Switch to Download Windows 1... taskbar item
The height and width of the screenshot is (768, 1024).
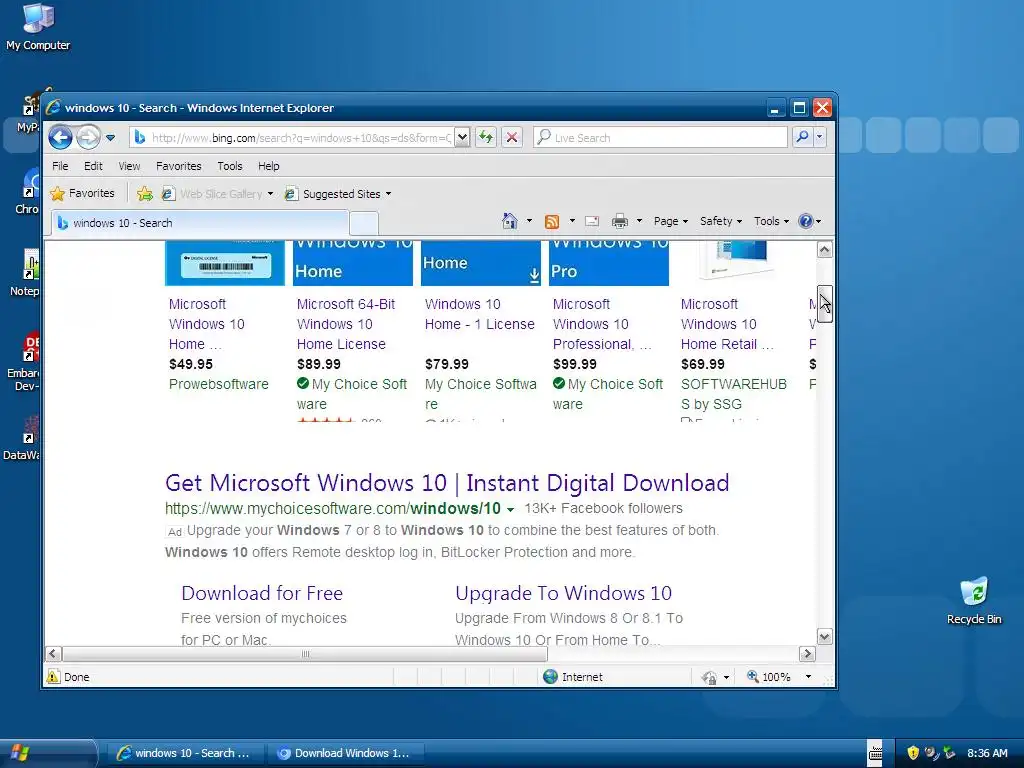345,753
